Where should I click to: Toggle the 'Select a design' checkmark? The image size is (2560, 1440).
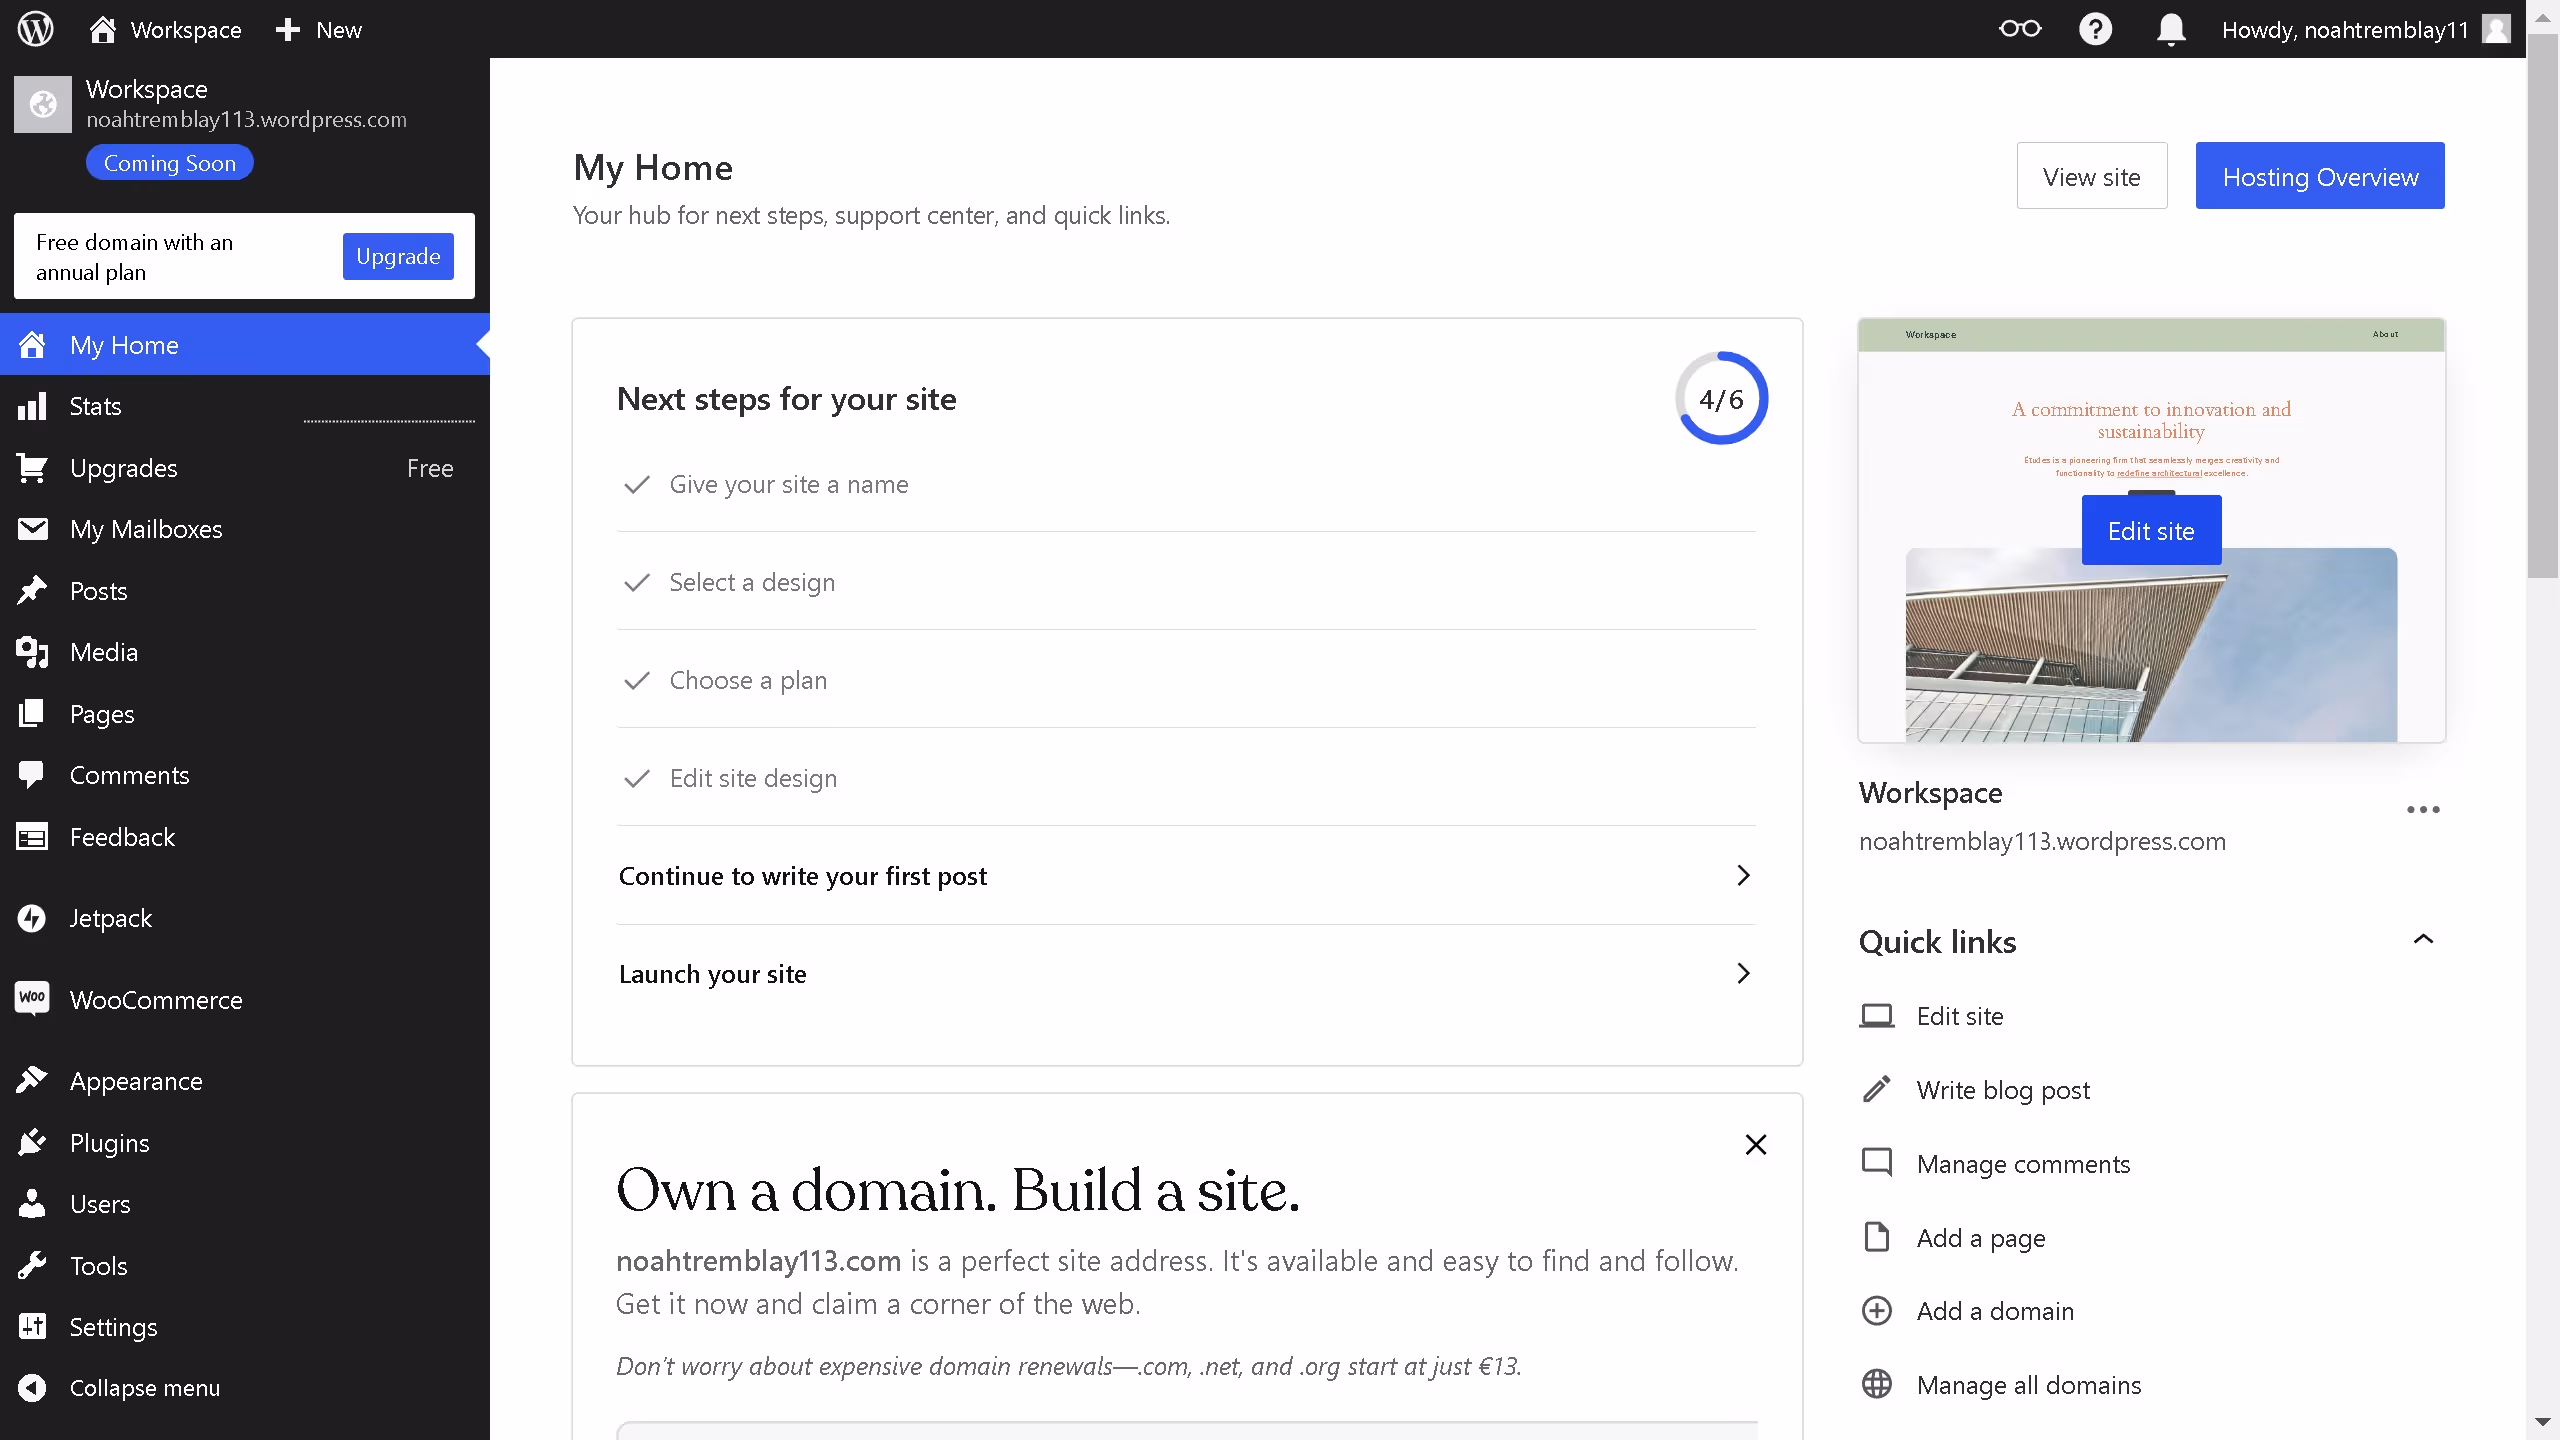(x=637, y=581)
